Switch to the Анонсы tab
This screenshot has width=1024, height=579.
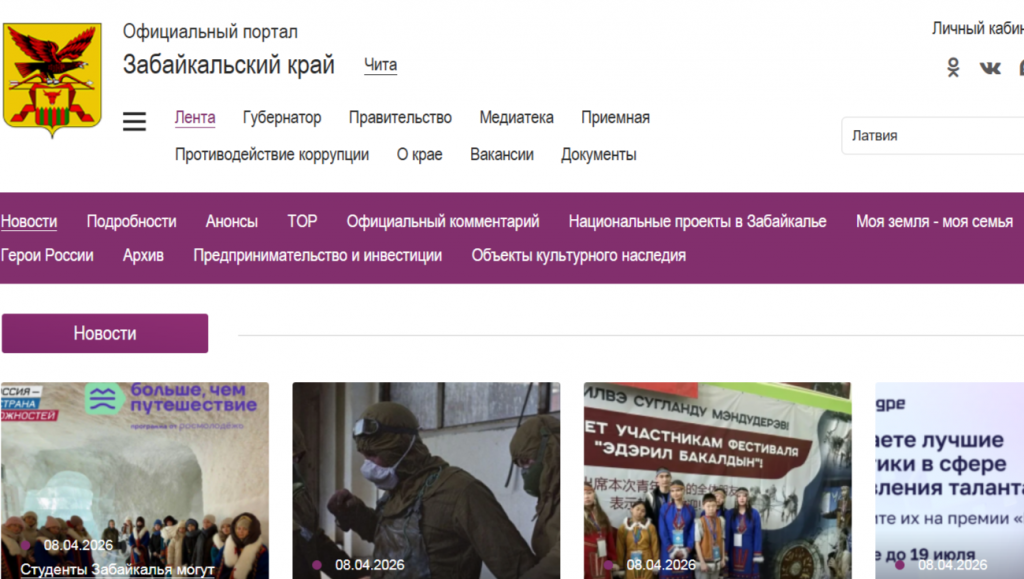tap(232, 222)
